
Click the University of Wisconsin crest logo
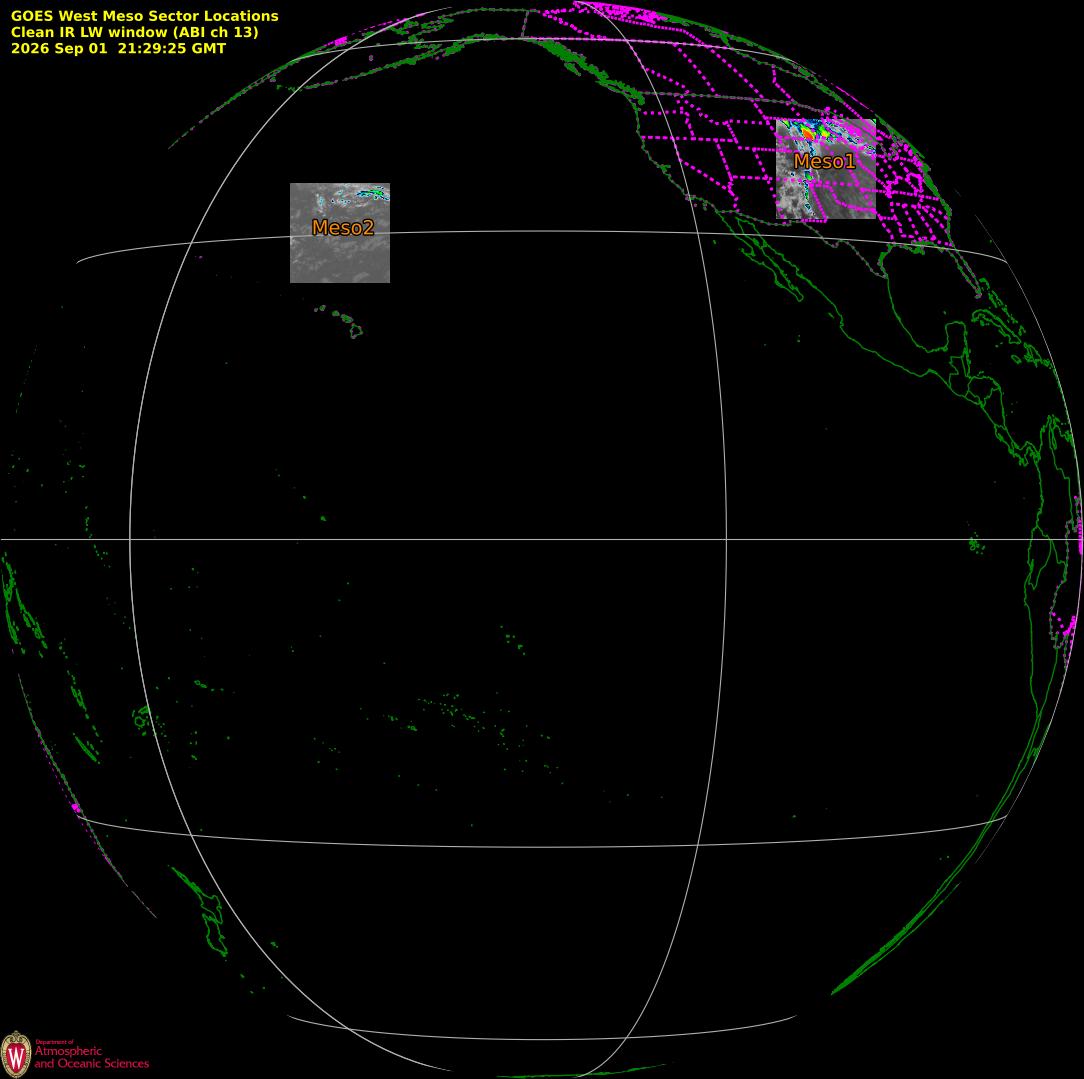pos(16,1054)
